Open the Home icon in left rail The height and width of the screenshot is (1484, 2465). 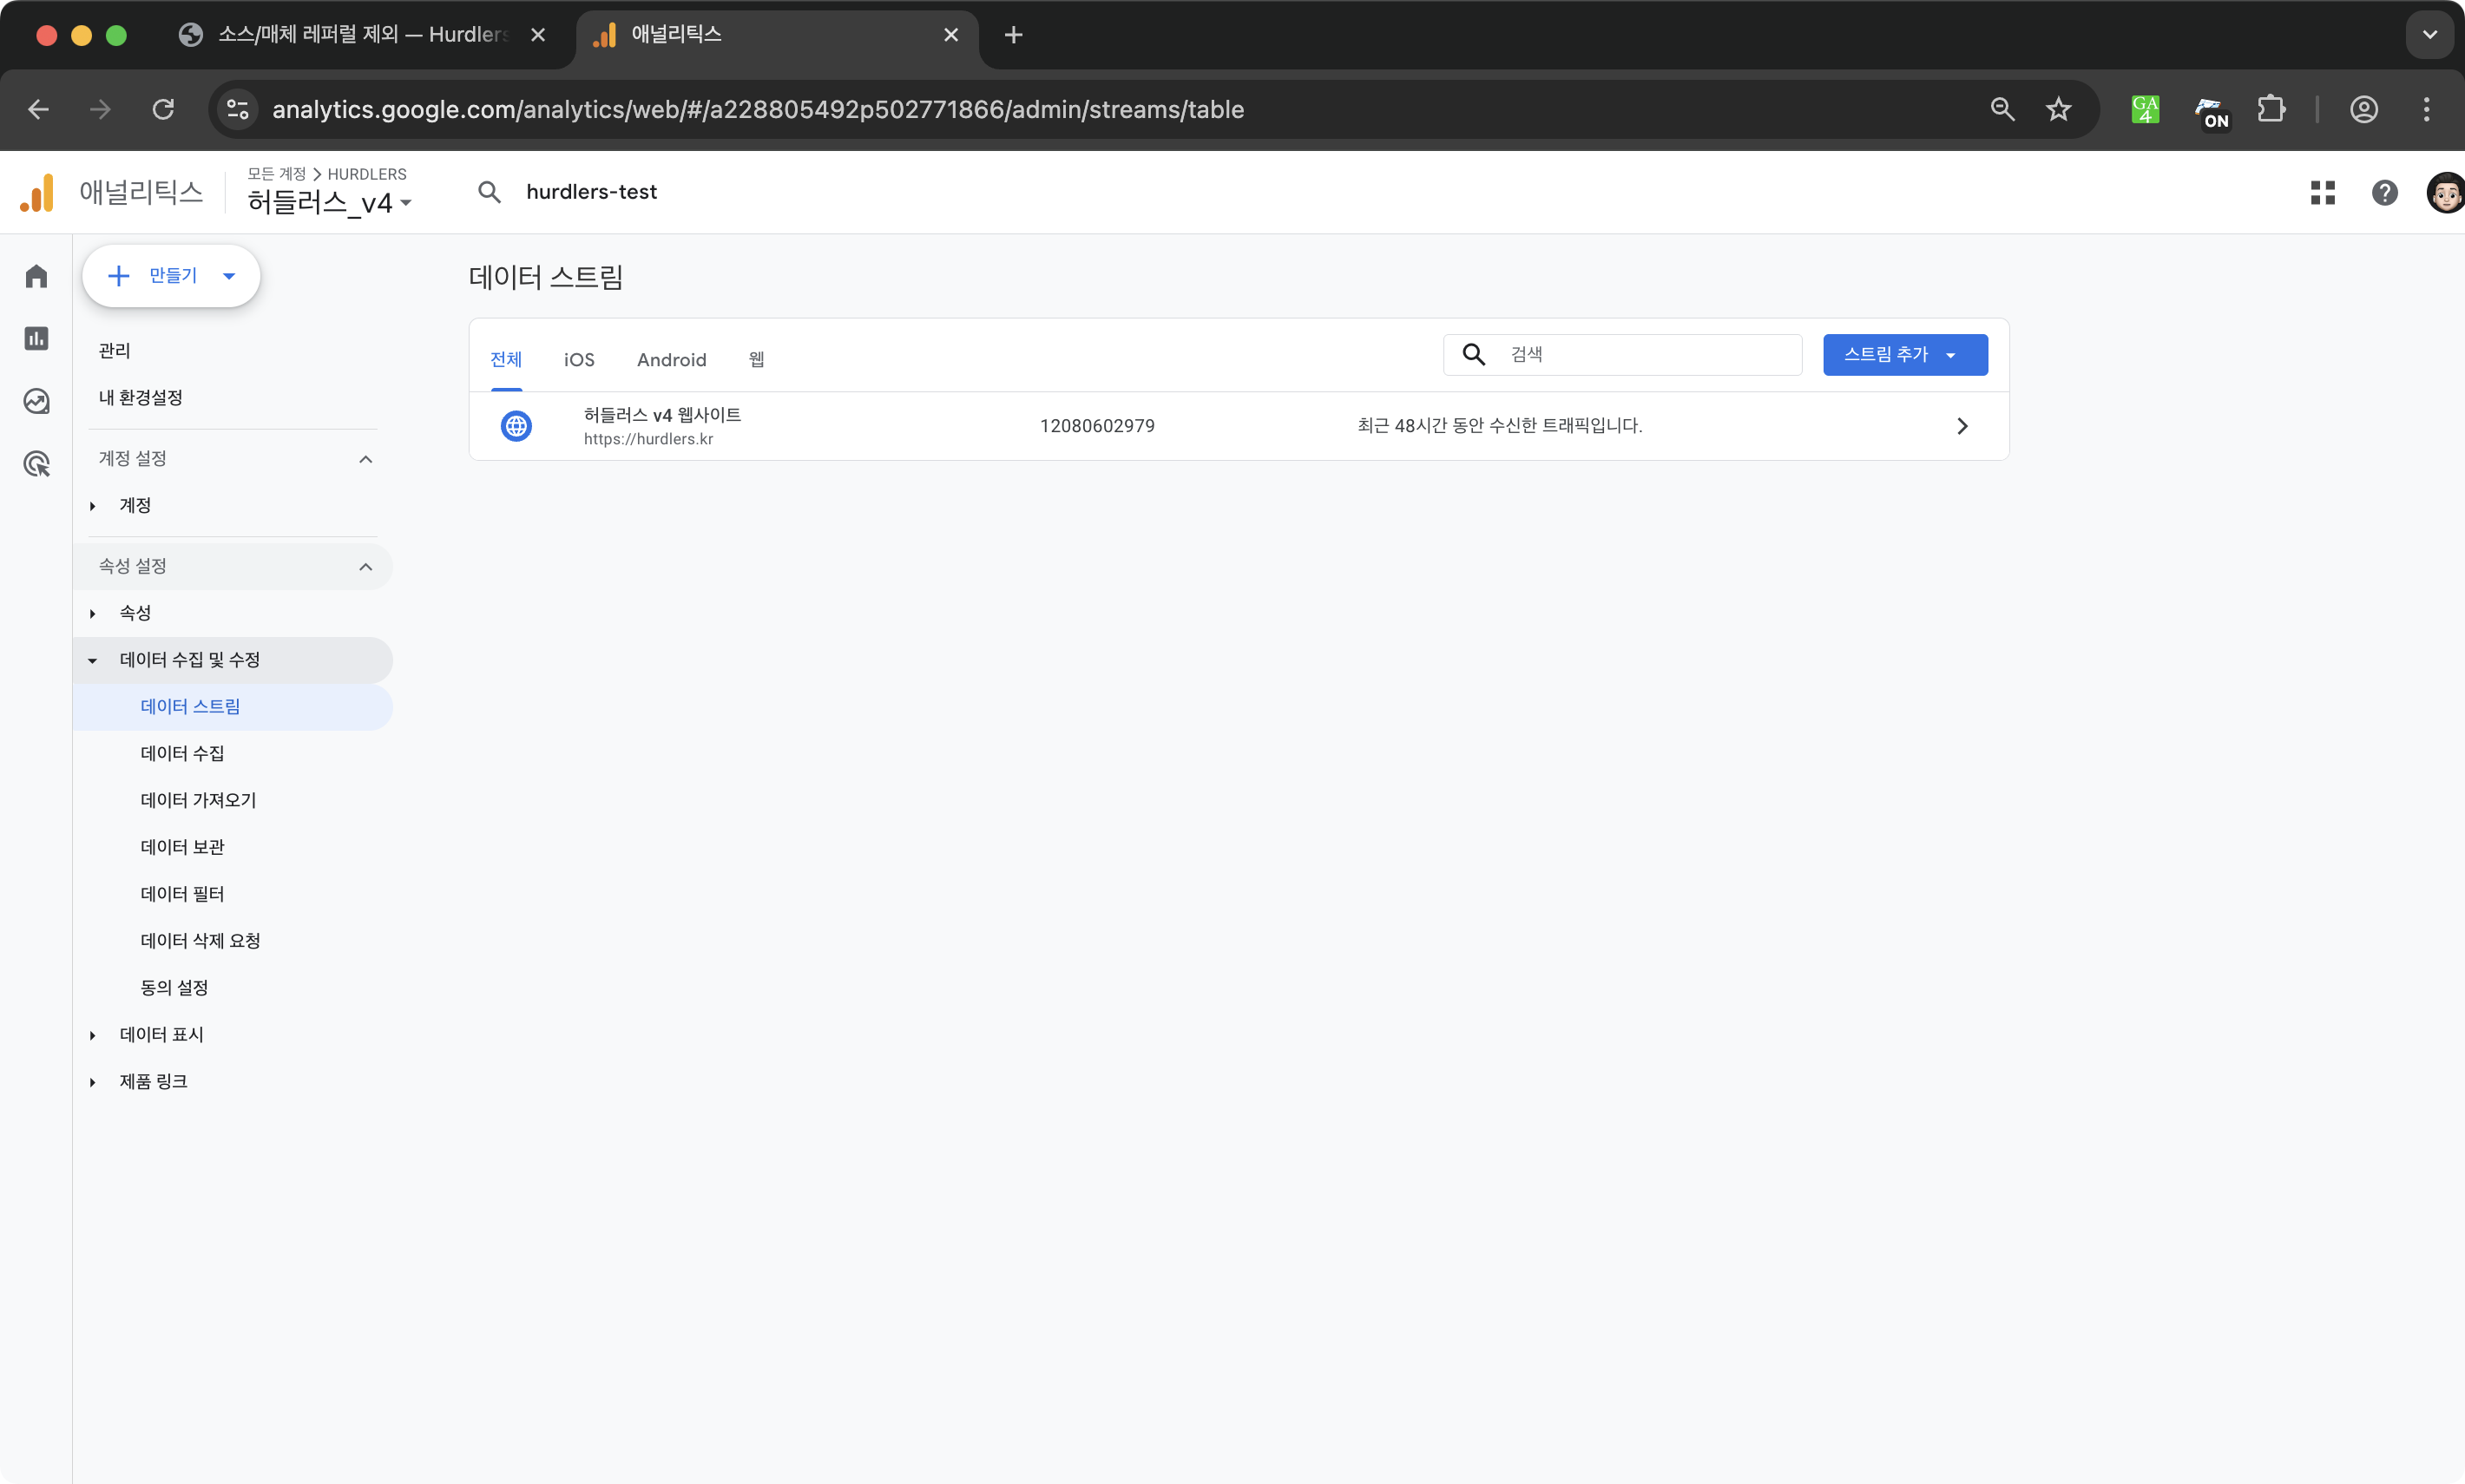click(37, 276)
